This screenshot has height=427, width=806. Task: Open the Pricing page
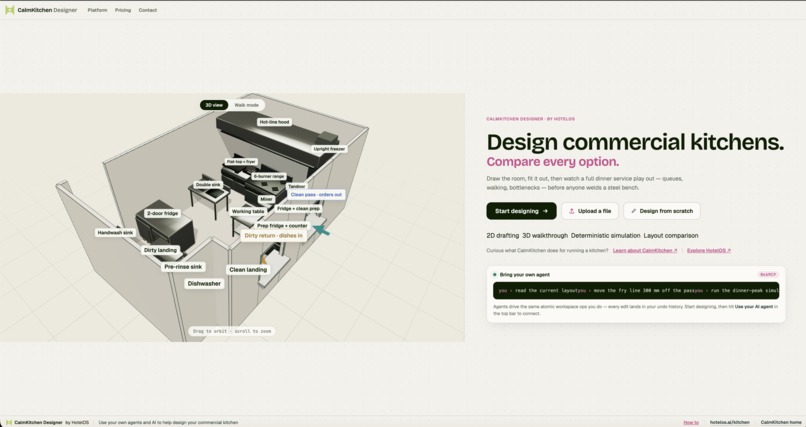pos(123,10)
